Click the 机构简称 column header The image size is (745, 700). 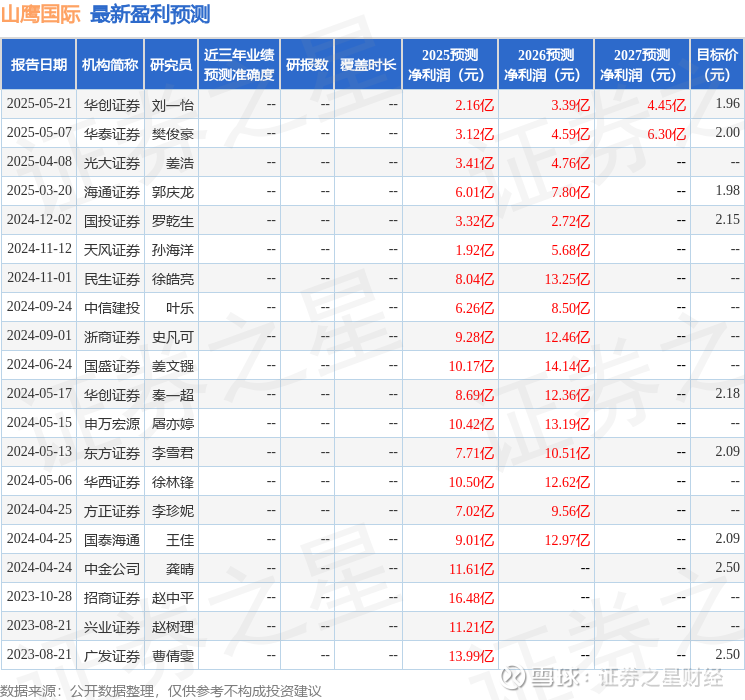110,65
